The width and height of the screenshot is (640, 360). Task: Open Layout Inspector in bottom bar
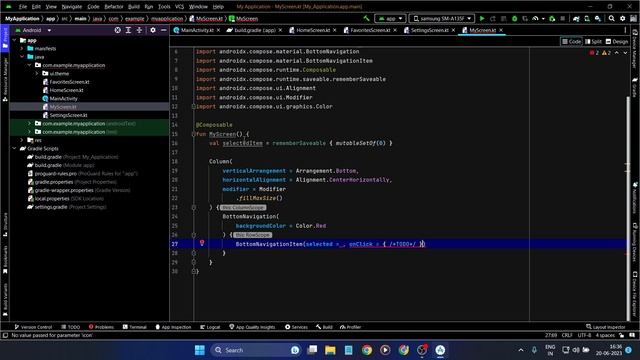pos(606,327)
